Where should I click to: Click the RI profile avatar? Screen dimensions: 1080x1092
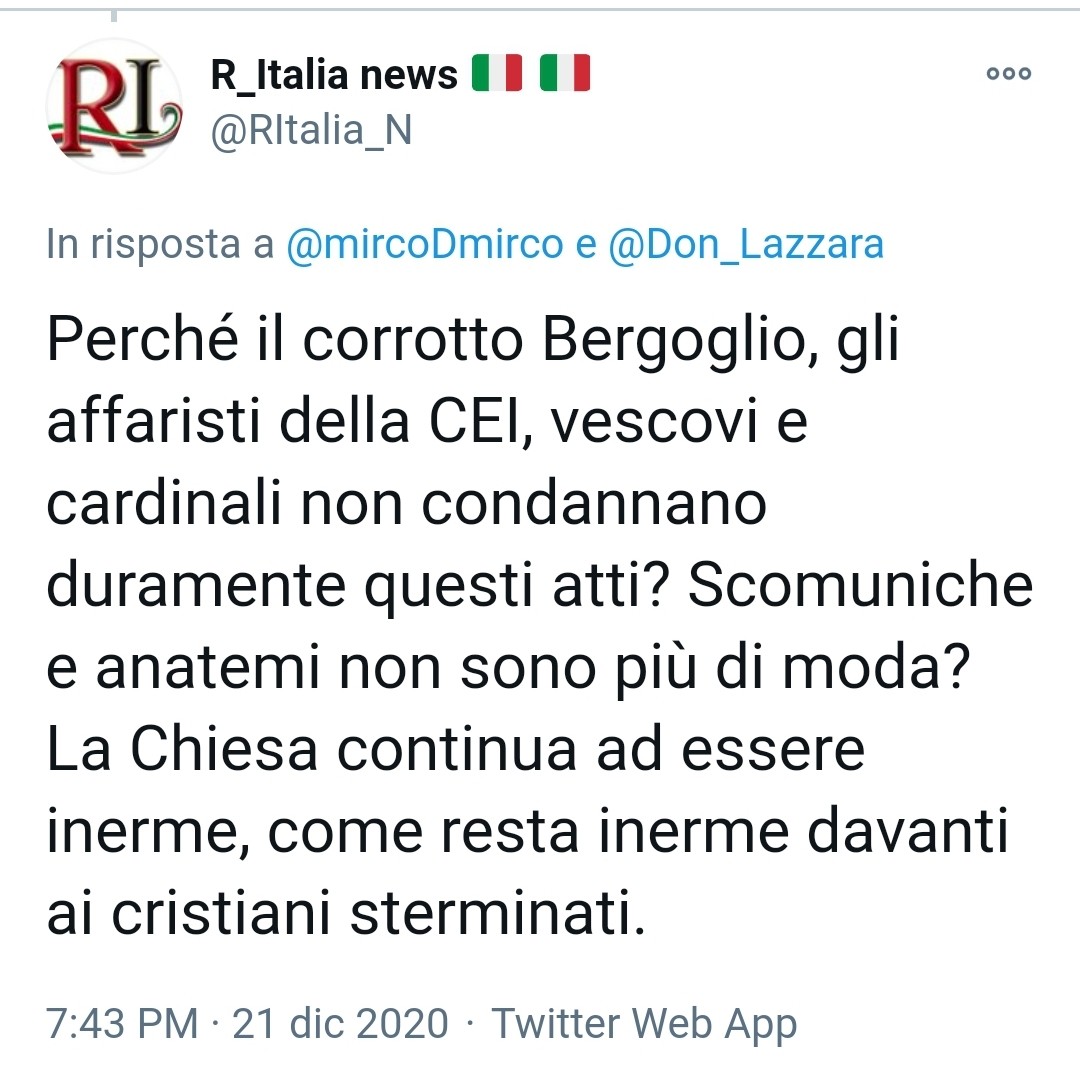point(114,106)
